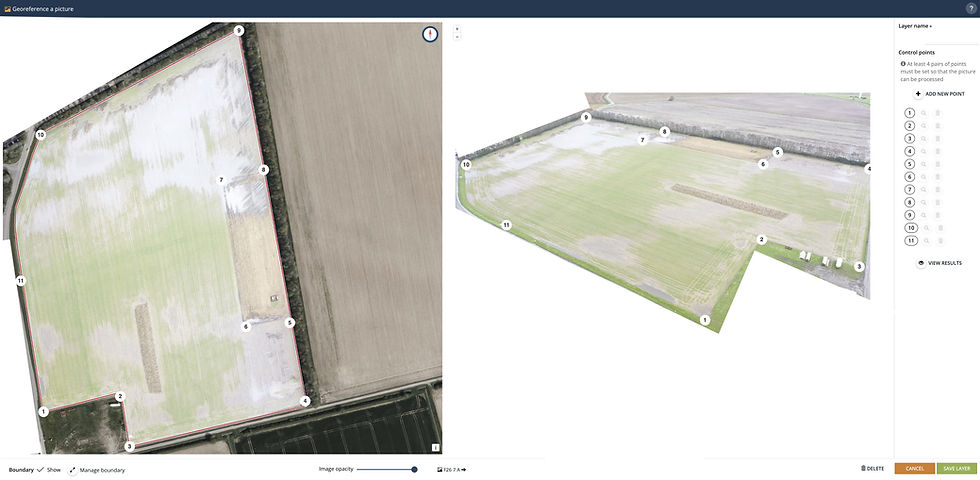Click Add New Point button
The image size is (980, 480).
(x=939, y=94)
